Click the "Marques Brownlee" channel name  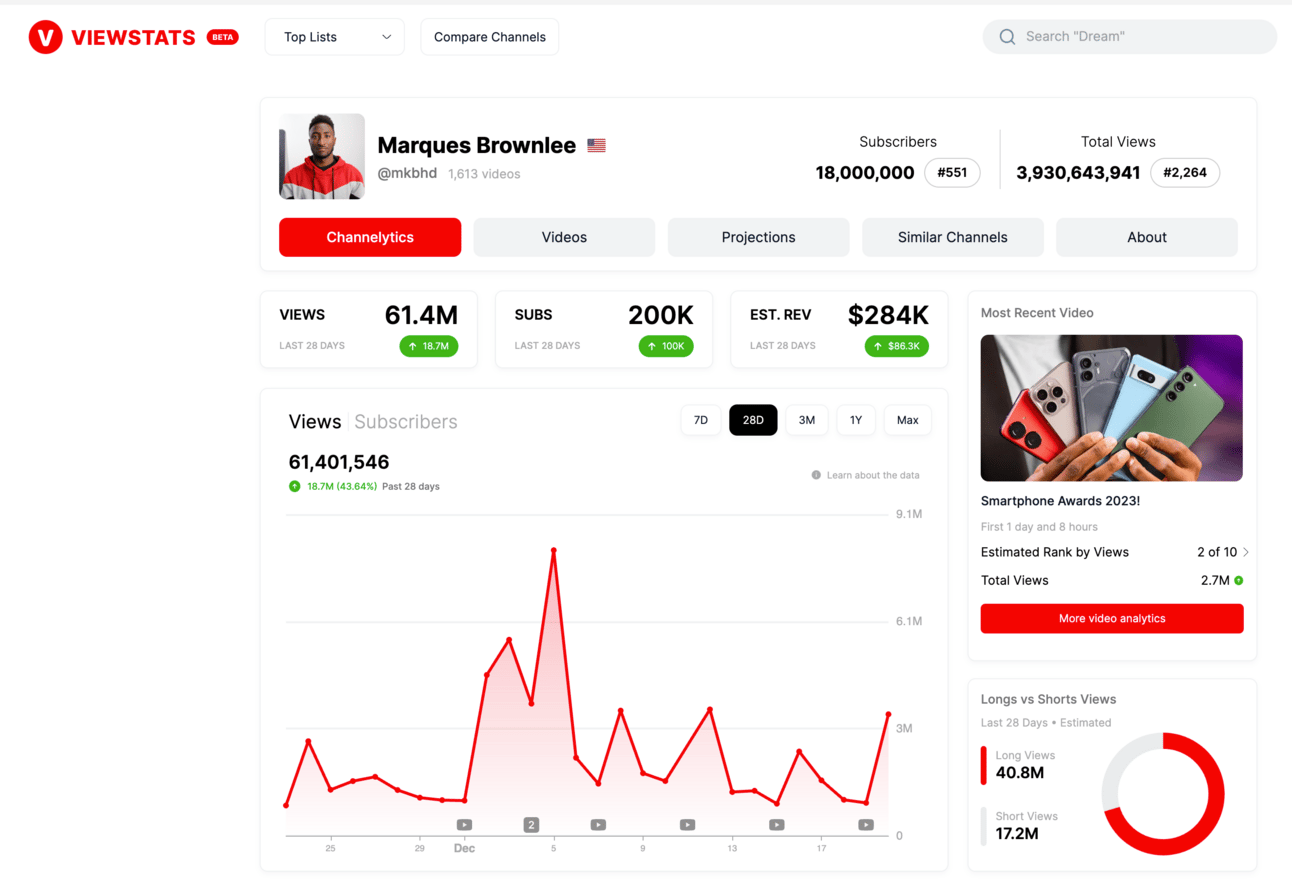tap(477, 145)
